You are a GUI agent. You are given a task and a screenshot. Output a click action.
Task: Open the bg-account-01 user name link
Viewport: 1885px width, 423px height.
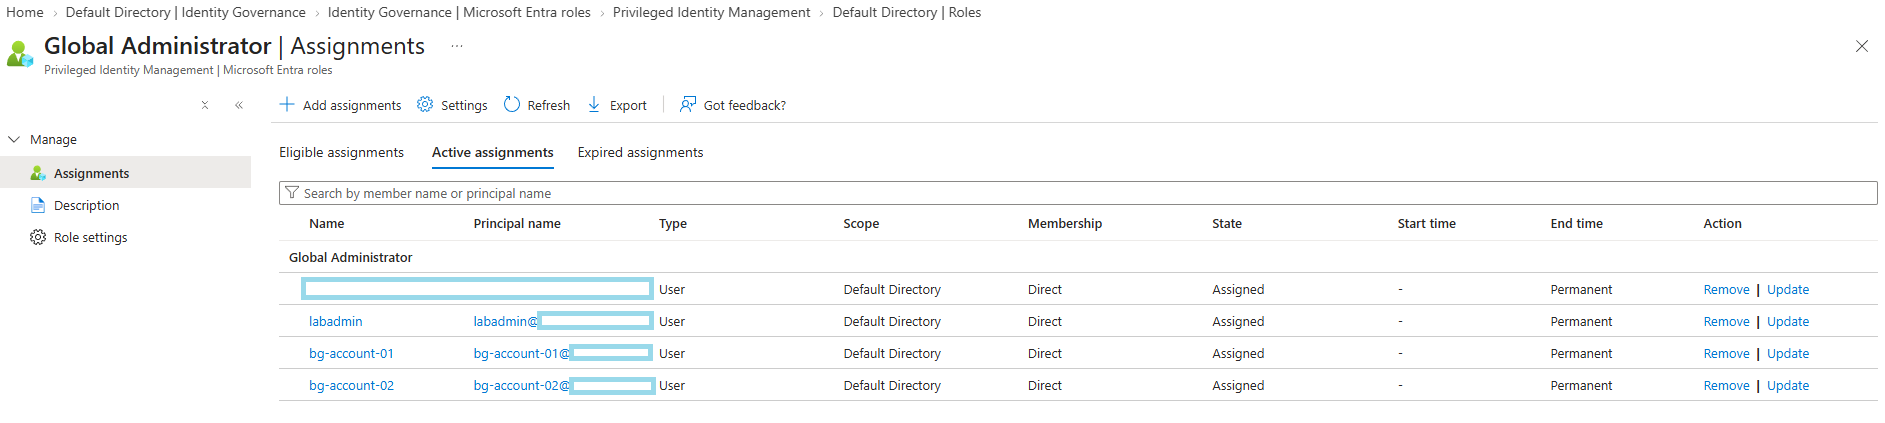(x=351, y=353)
